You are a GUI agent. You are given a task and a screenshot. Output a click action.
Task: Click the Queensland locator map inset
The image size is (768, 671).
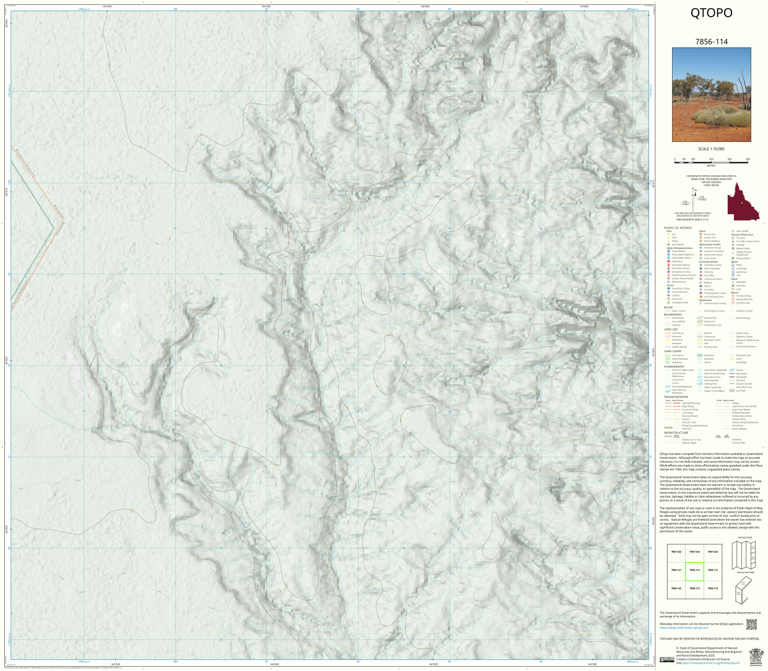[x=743, y=202]
